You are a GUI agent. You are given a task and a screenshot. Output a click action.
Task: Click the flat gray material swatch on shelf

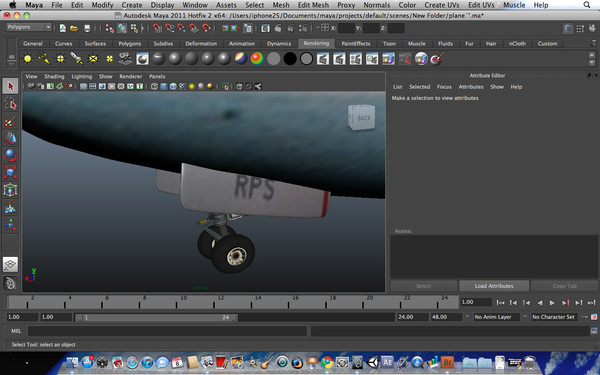[274, 59]
